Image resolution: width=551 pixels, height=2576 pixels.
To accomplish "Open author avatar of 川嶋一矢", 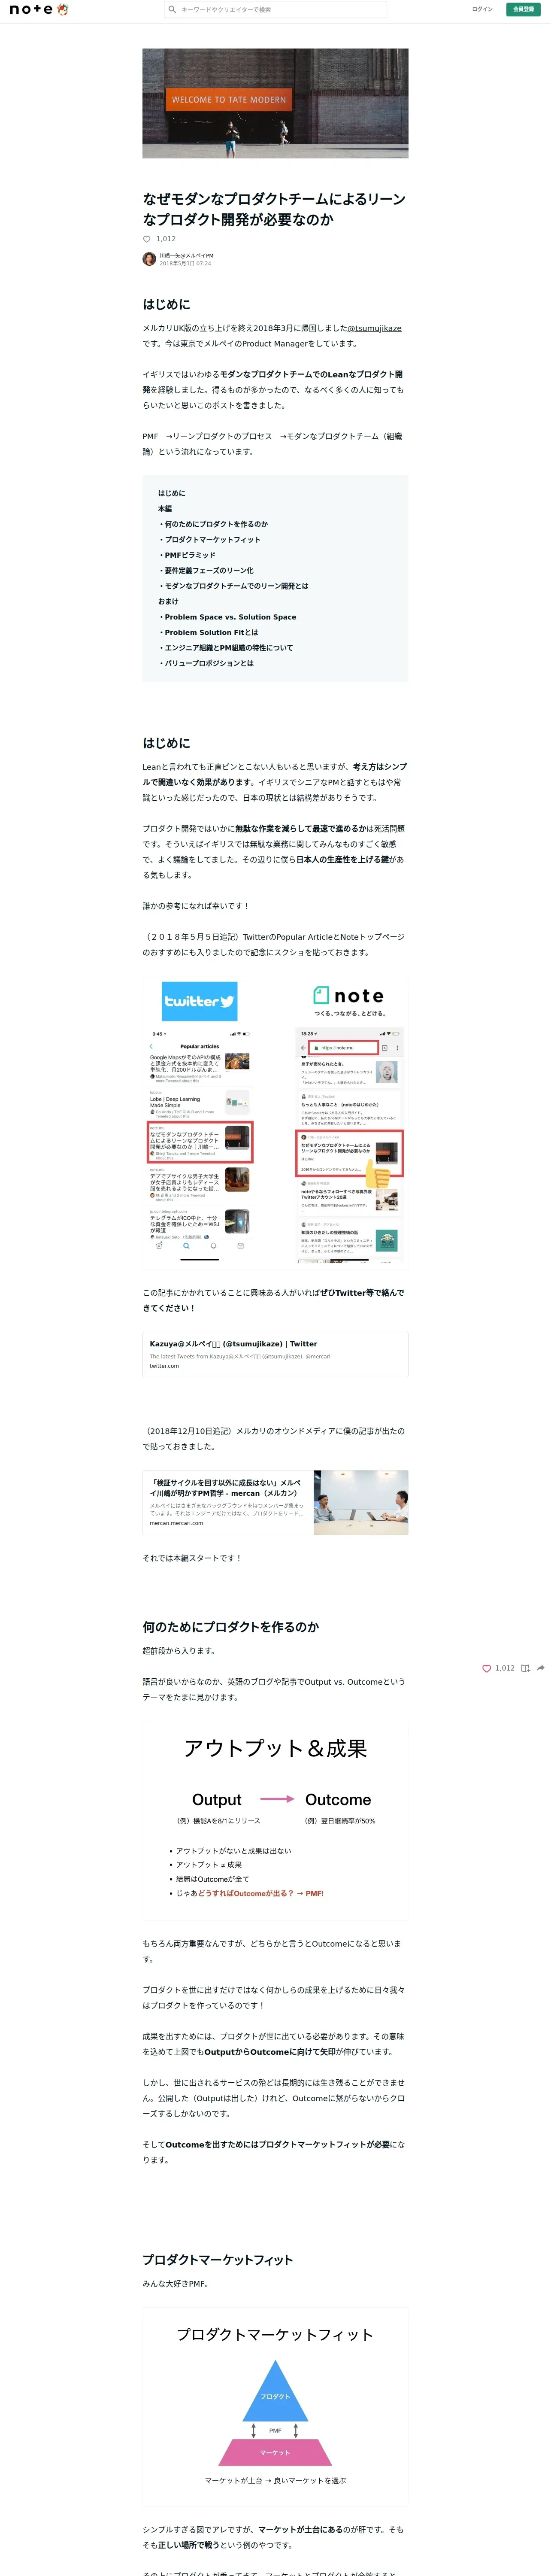I will pos(149,259).
